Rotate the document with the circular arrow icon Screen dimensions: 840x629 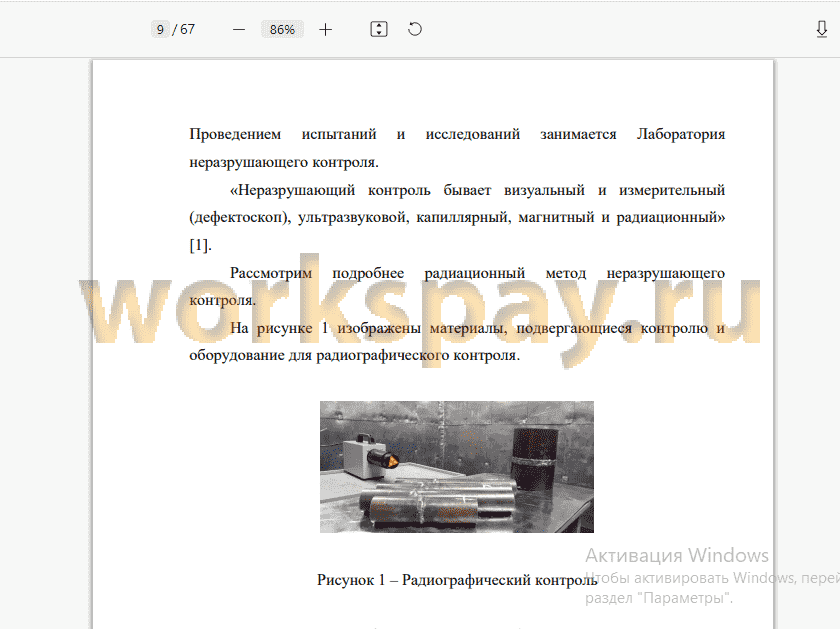click(415, 29)
